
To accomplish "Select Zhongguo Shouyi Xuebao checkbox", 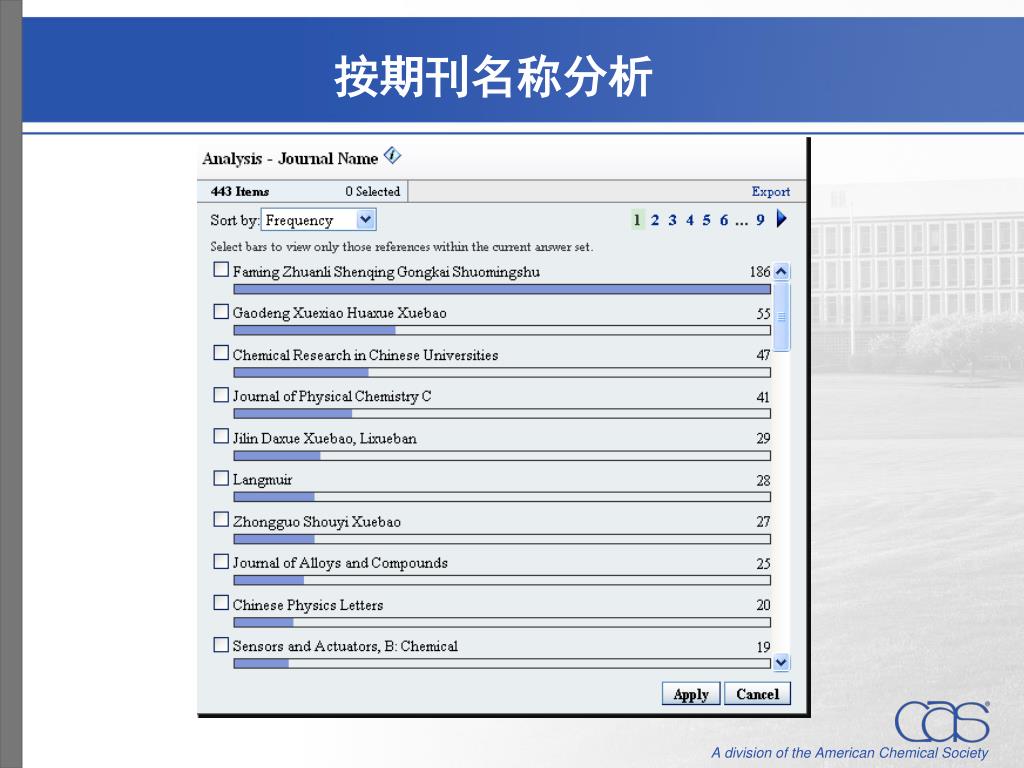I will click(221, 520).
